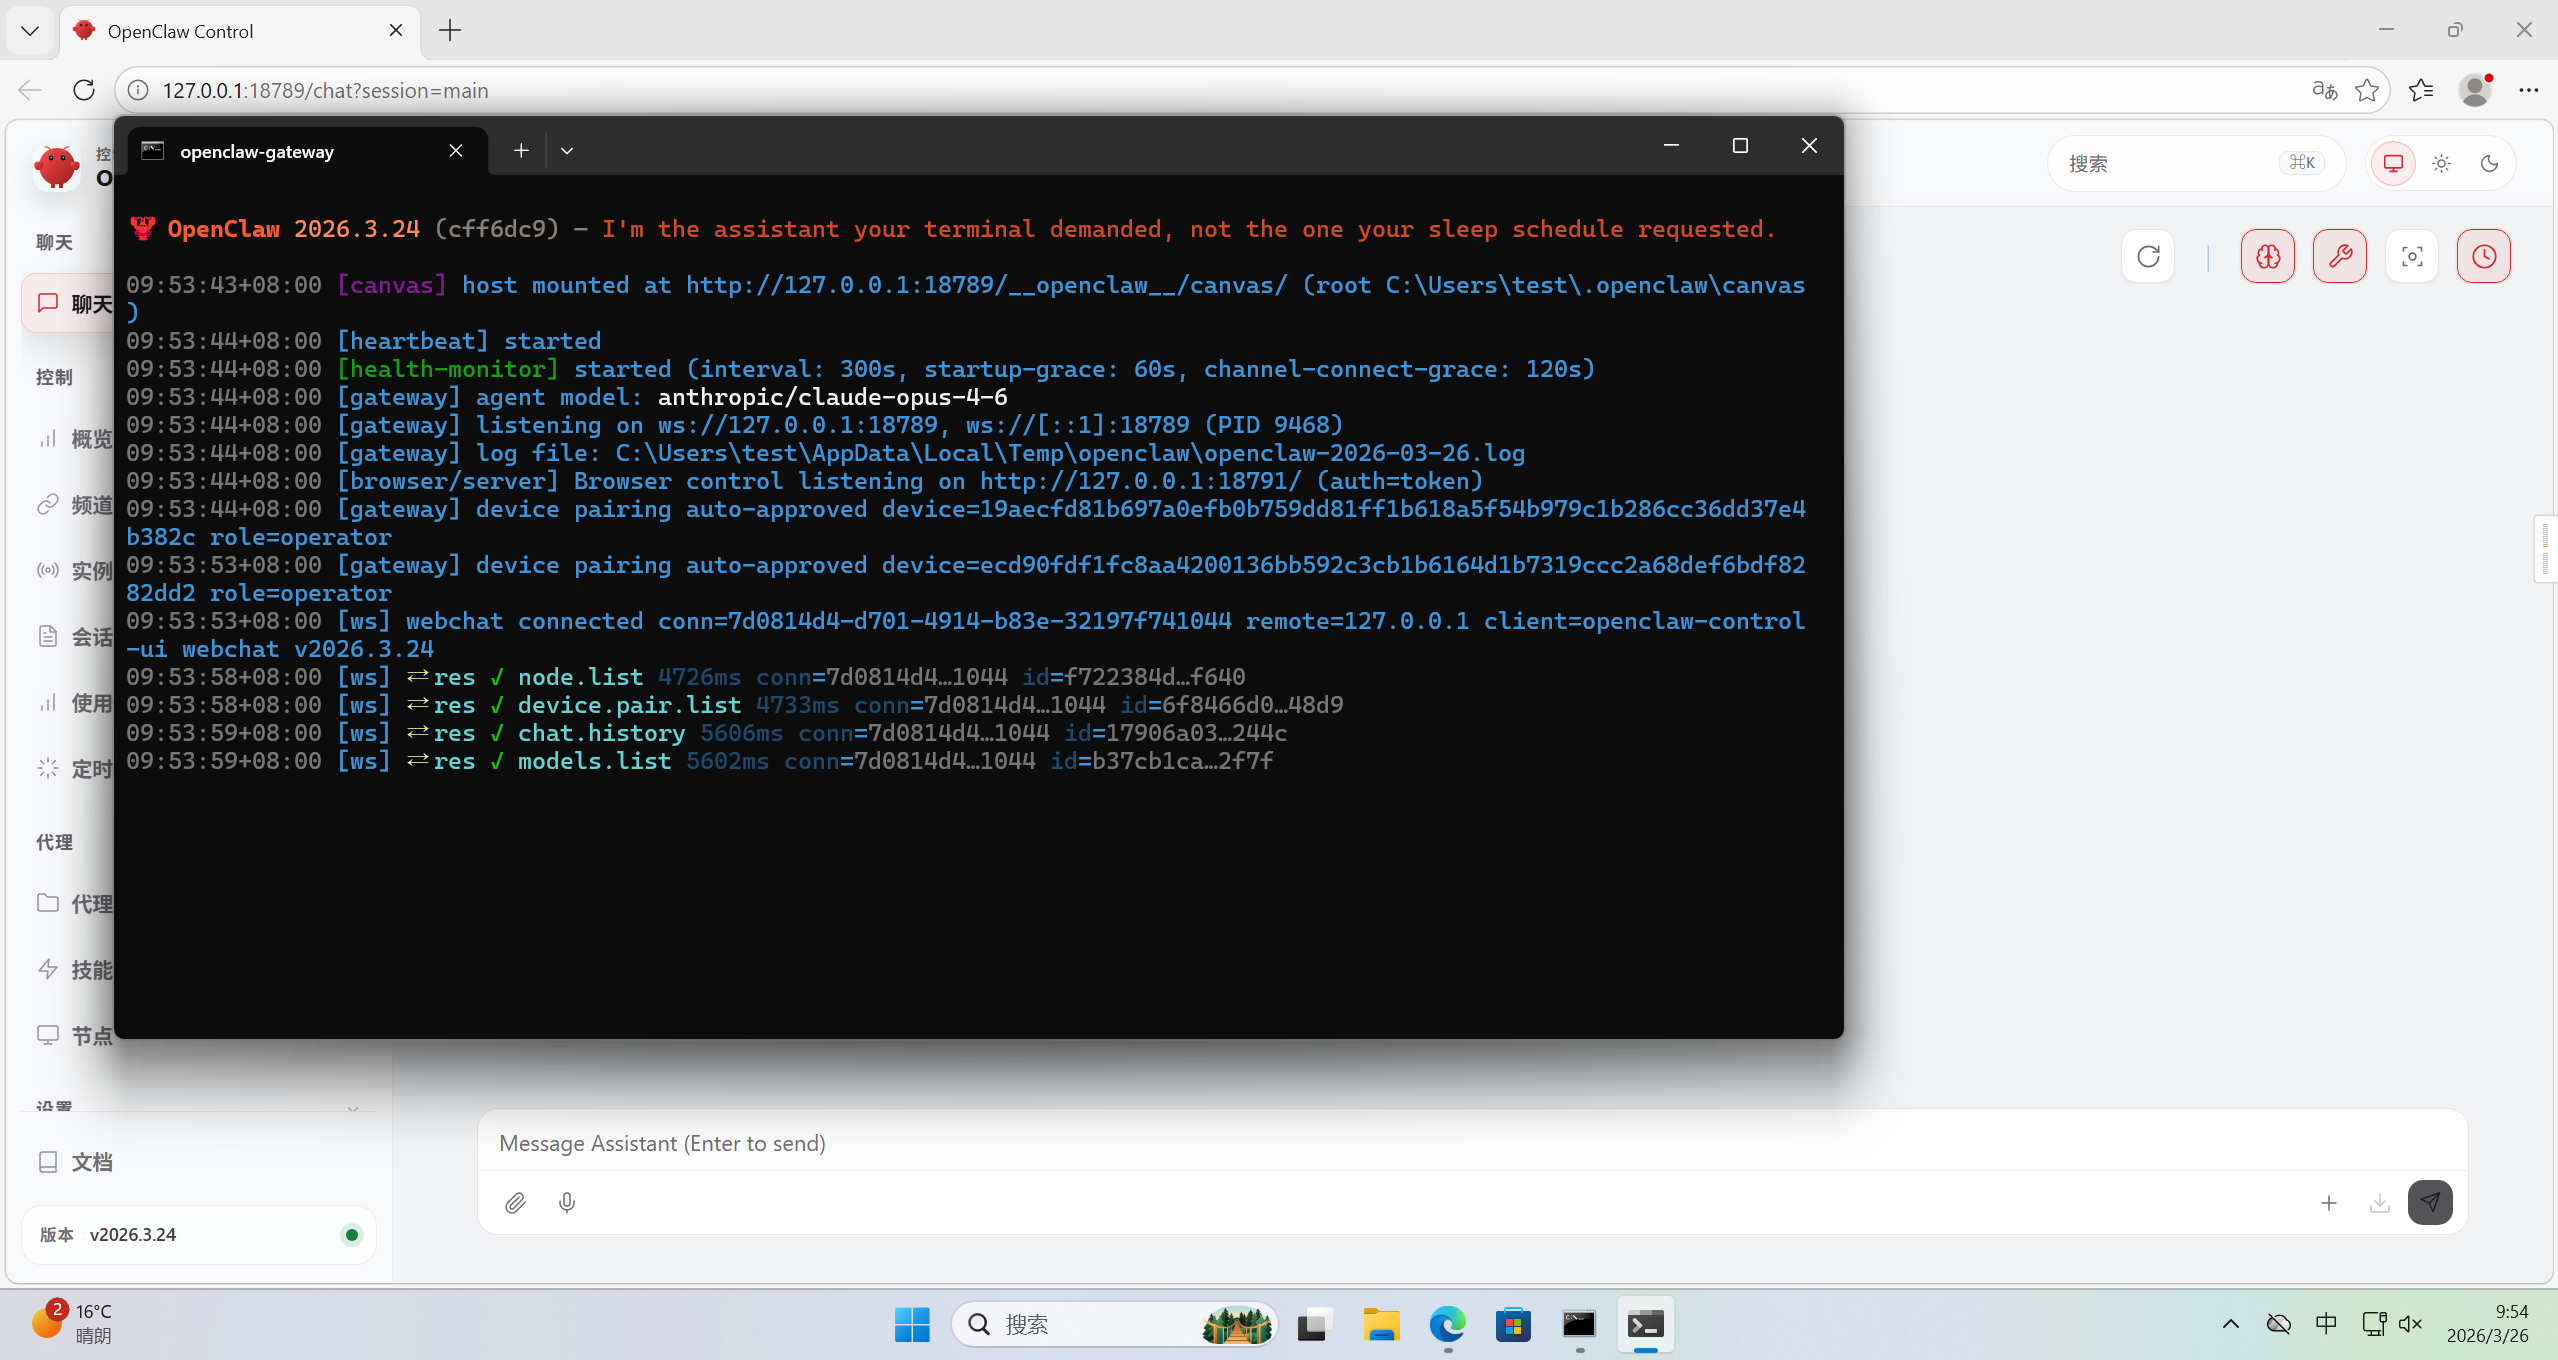Open new tab in terminal window

coord(521,151)
